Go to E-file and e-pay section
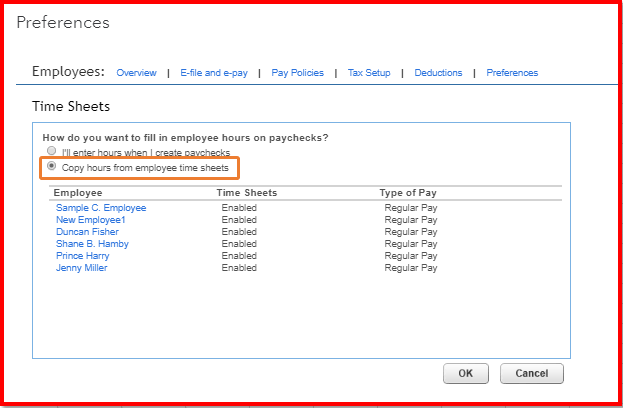Screen dimensions: 623x408 pos(212,73)
